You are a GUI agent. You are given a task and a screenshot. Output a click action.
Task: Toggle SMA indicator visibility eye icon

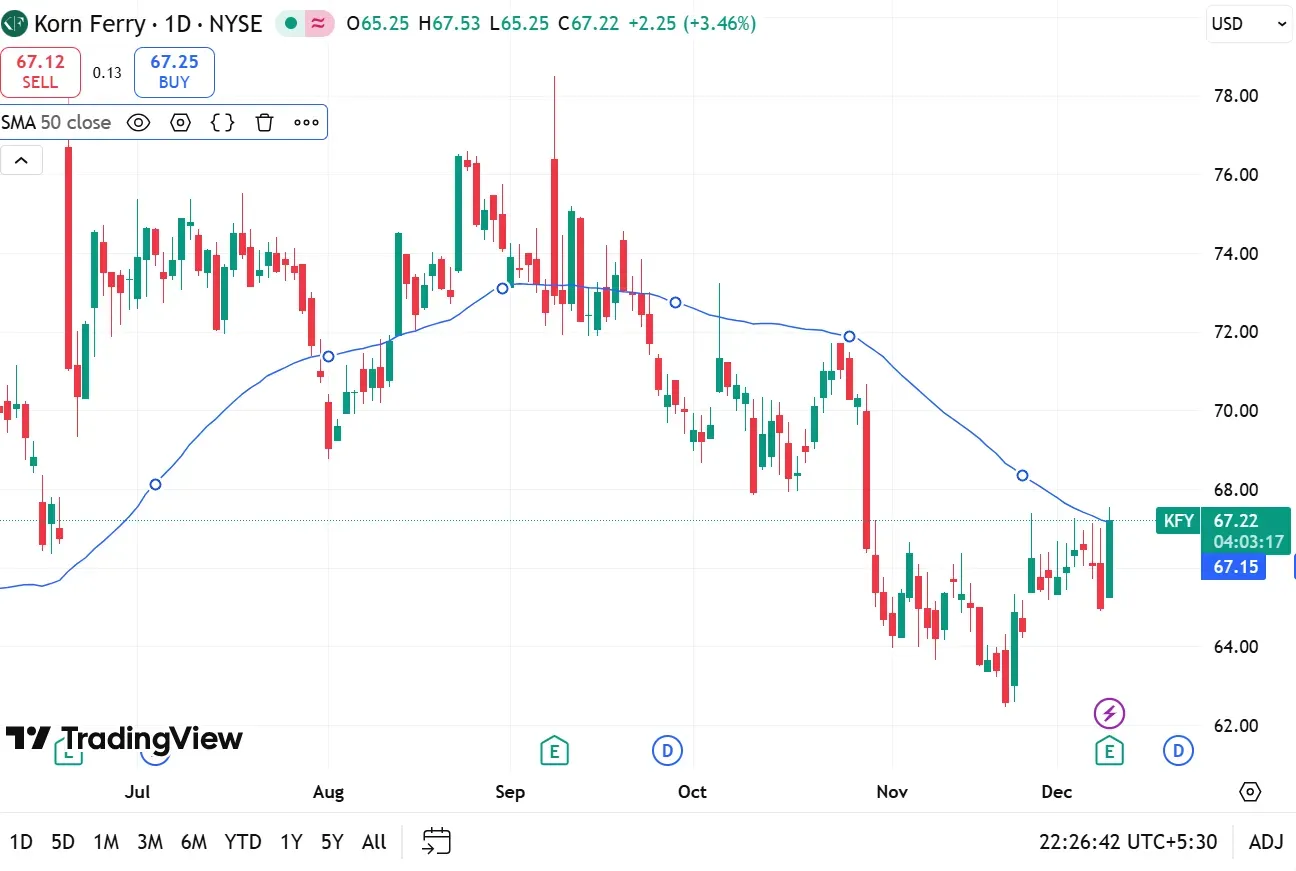pos(139,123)
